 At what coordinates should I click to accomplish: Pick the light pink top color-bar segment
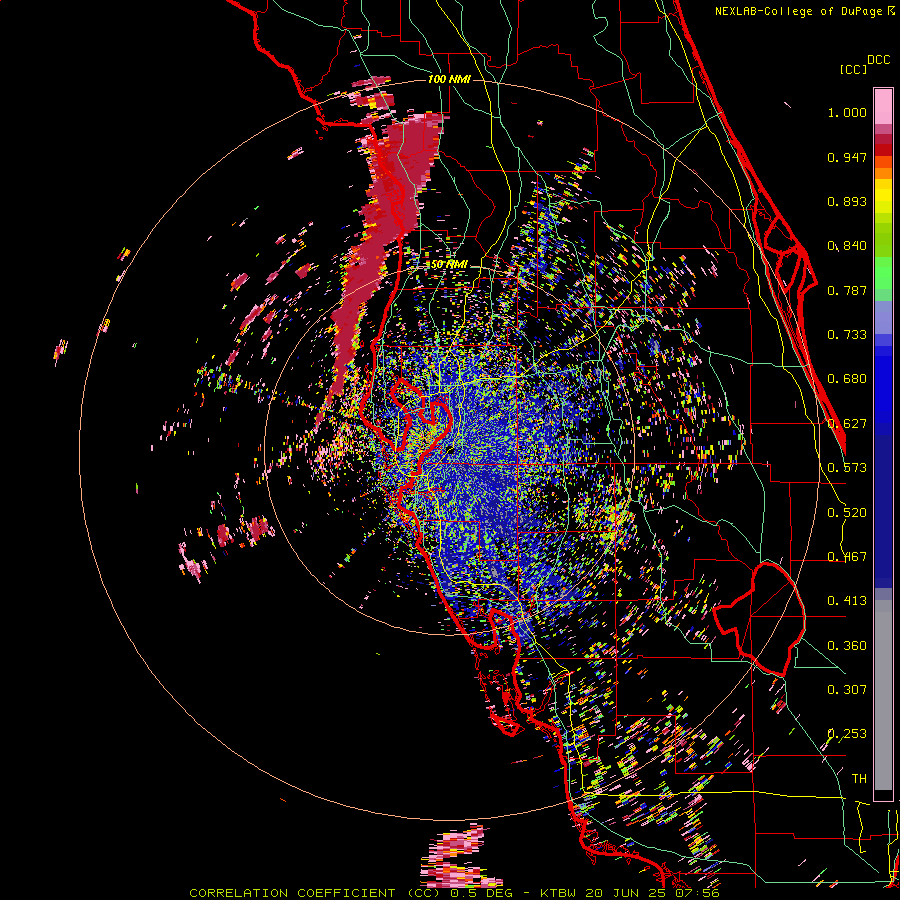tap(883, 106)
